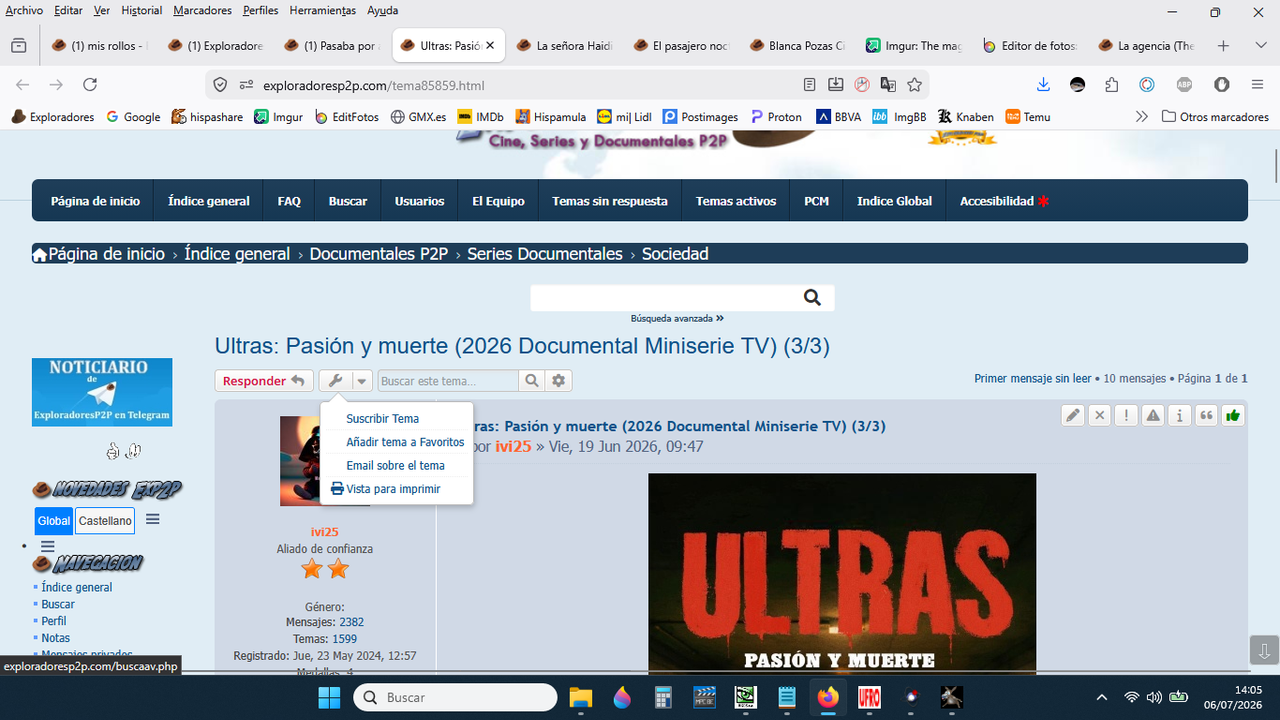Show more bookmarks chevron
1280x720 pixels.
coord(1141,117)
